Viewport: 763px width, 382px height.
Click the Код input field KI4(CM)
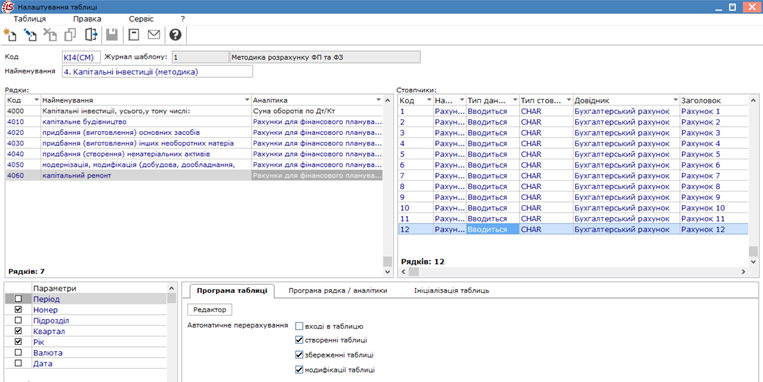(81, 57)
